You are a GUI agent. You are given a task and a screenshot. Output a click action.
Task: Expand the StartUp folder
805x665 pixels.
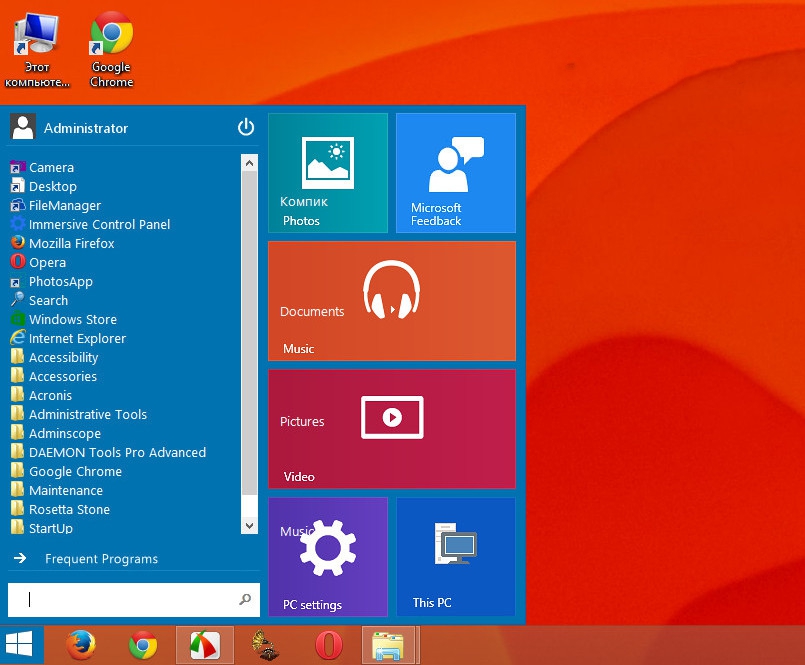(42, 528)
